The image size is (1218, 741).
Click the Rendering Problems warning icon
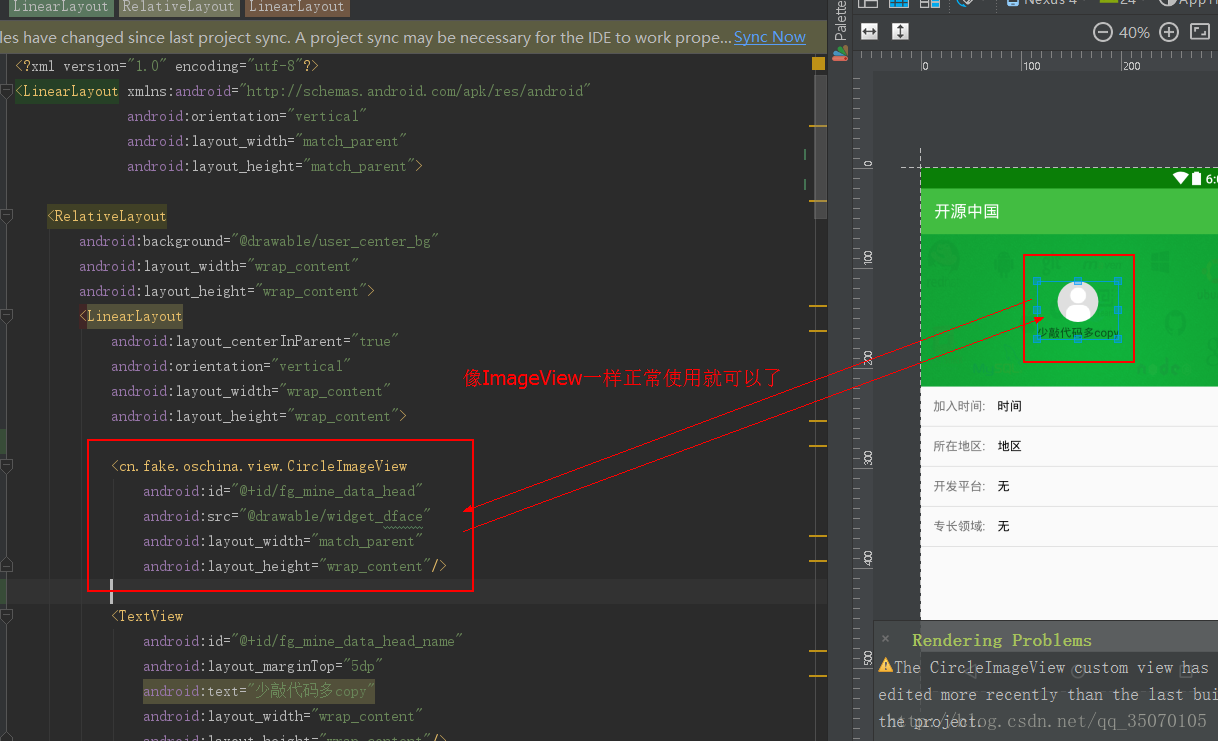pos(886,665)
